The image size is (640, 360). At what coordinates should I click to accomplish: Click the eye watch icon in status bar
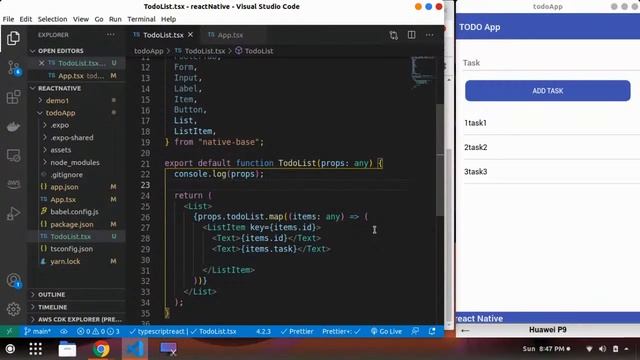64,331
